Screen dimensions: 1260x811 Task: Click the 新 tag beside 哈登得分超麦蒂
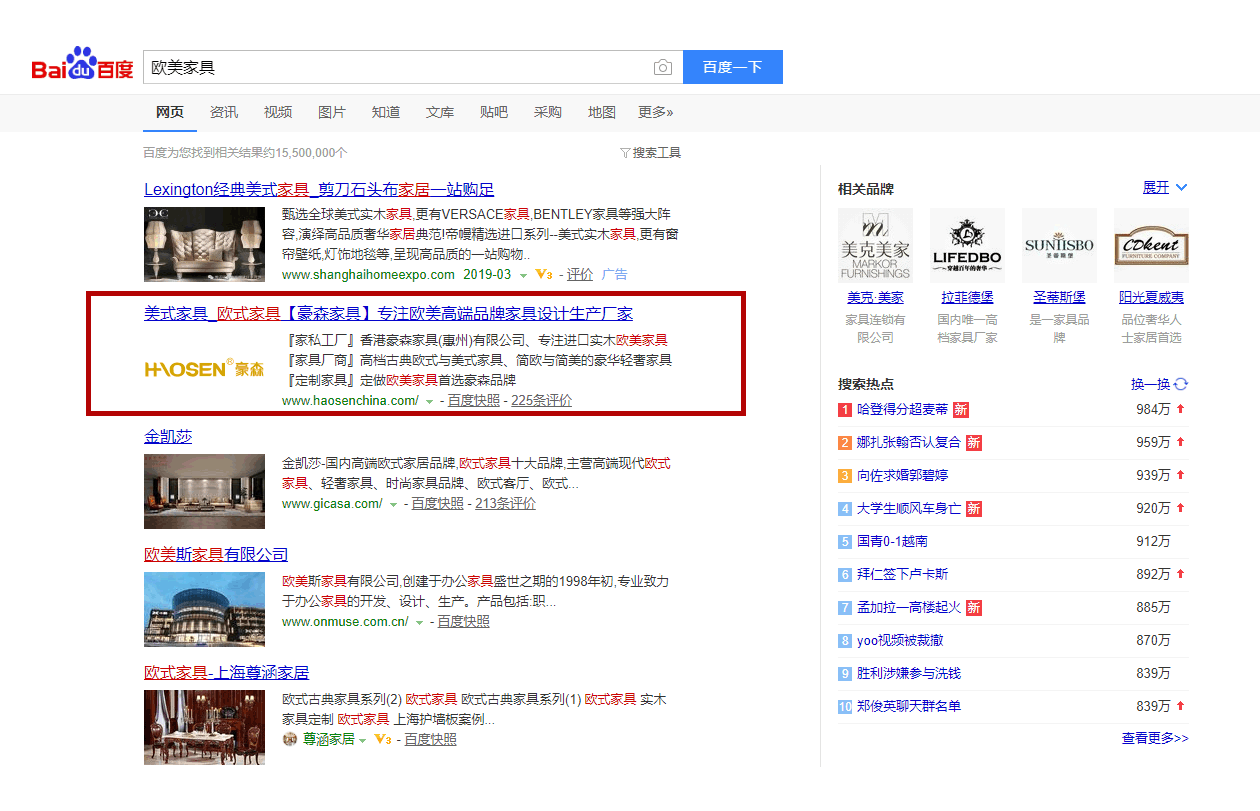coord(961,409)
